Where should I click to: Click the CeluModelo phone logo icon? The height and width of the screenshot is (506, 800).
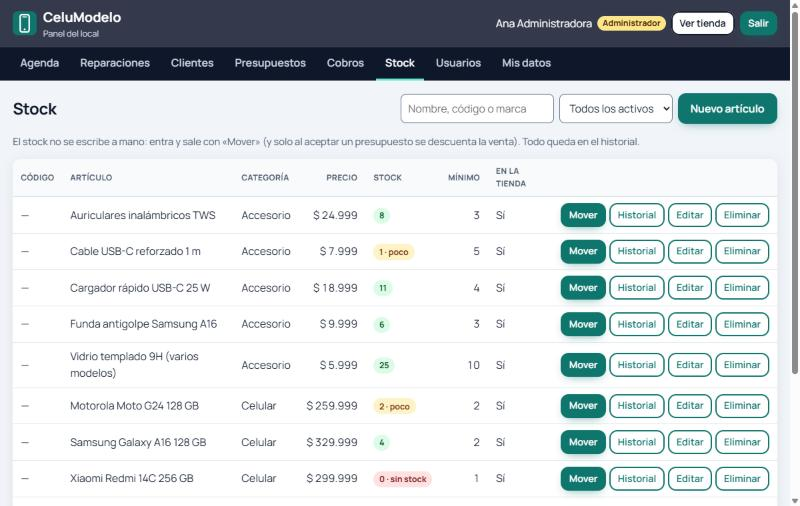pyautogui.click(x=24, y=23)
